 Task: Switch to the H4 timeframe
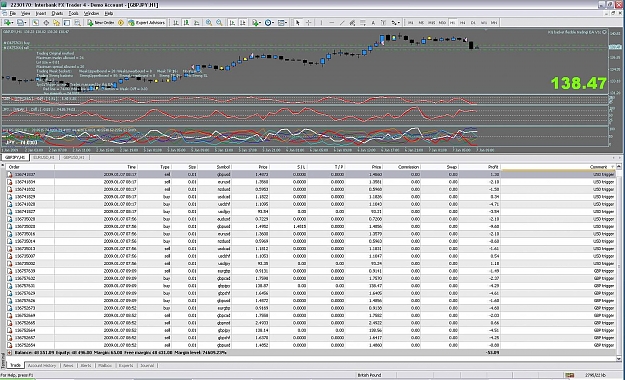463,23
